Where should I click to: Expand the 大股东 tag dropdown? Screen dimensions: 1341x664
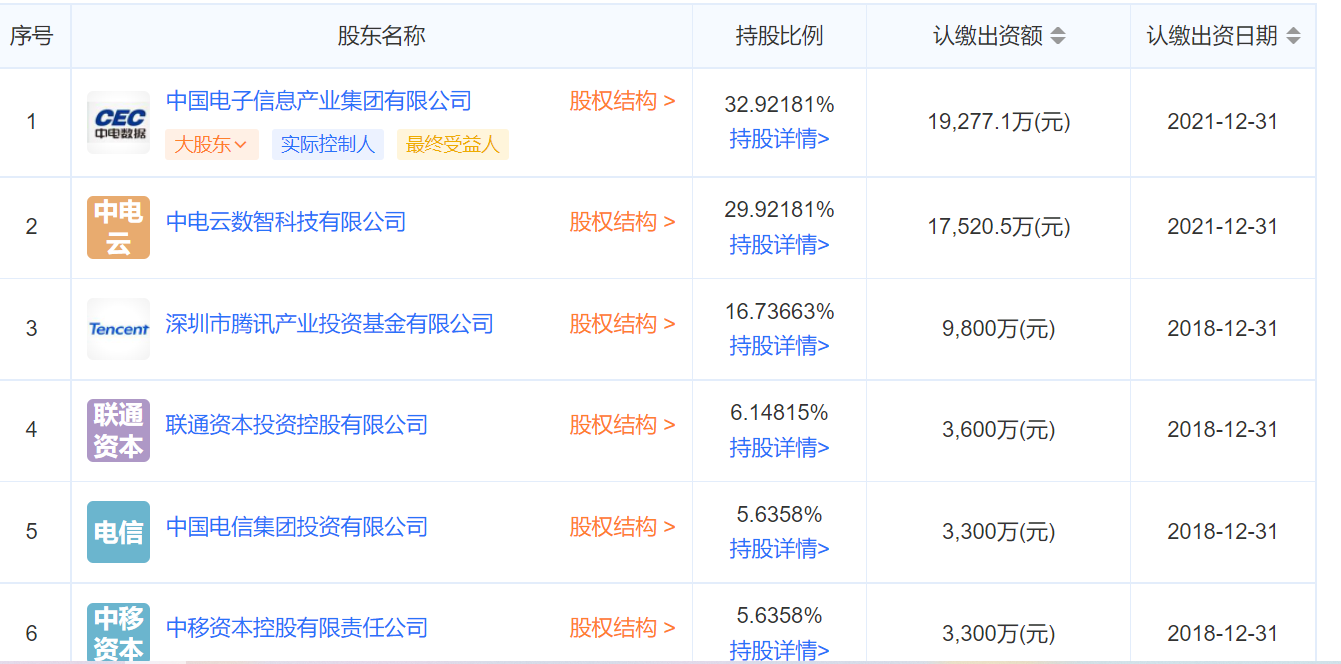212,144
